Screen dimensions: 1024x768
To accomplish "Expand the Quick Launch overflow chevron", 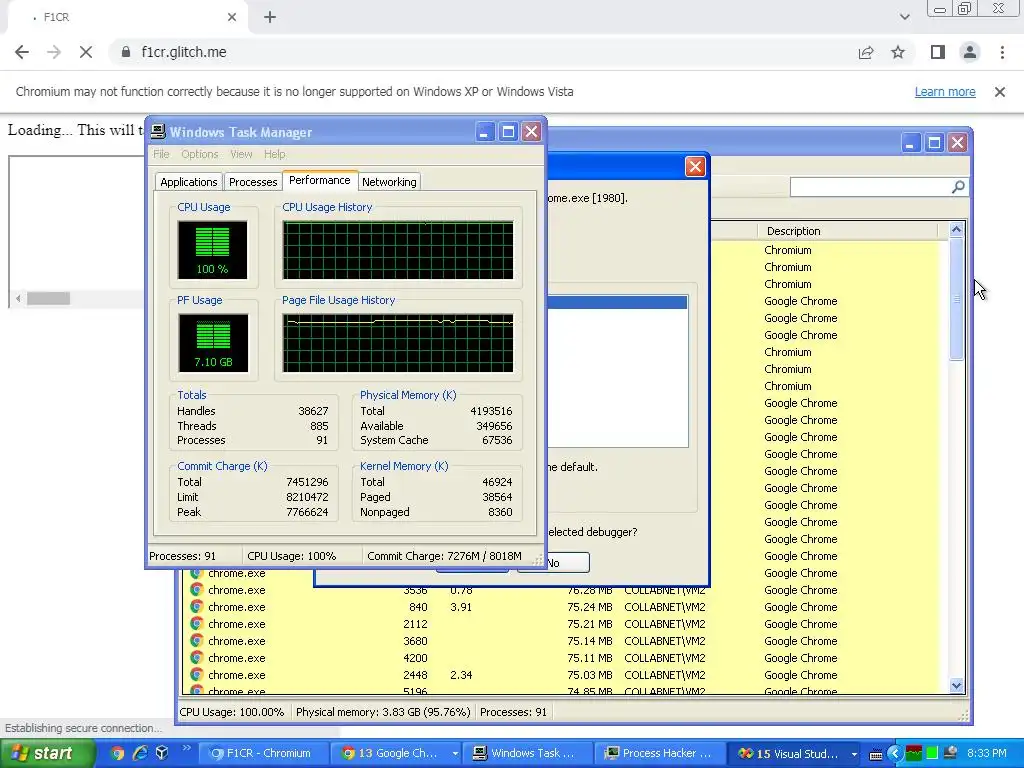I will pyautogui.click(x=186, y=748).
